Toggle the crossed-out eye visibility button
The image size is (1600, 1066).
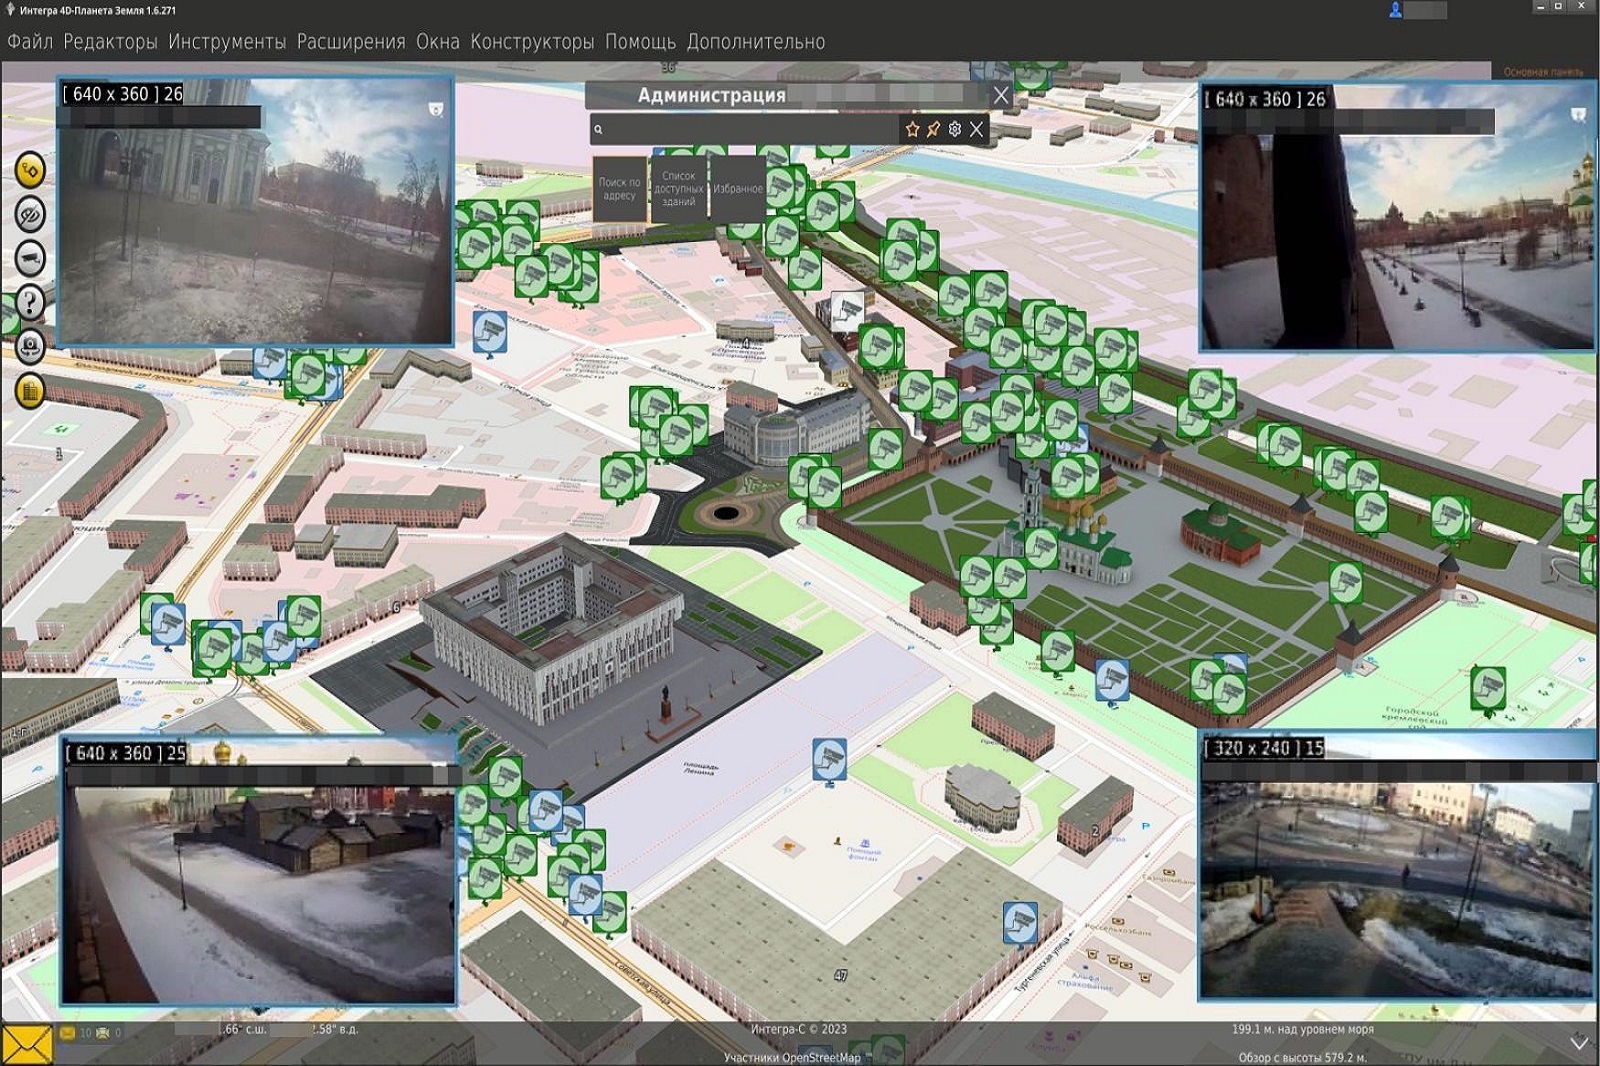point(30,215)
